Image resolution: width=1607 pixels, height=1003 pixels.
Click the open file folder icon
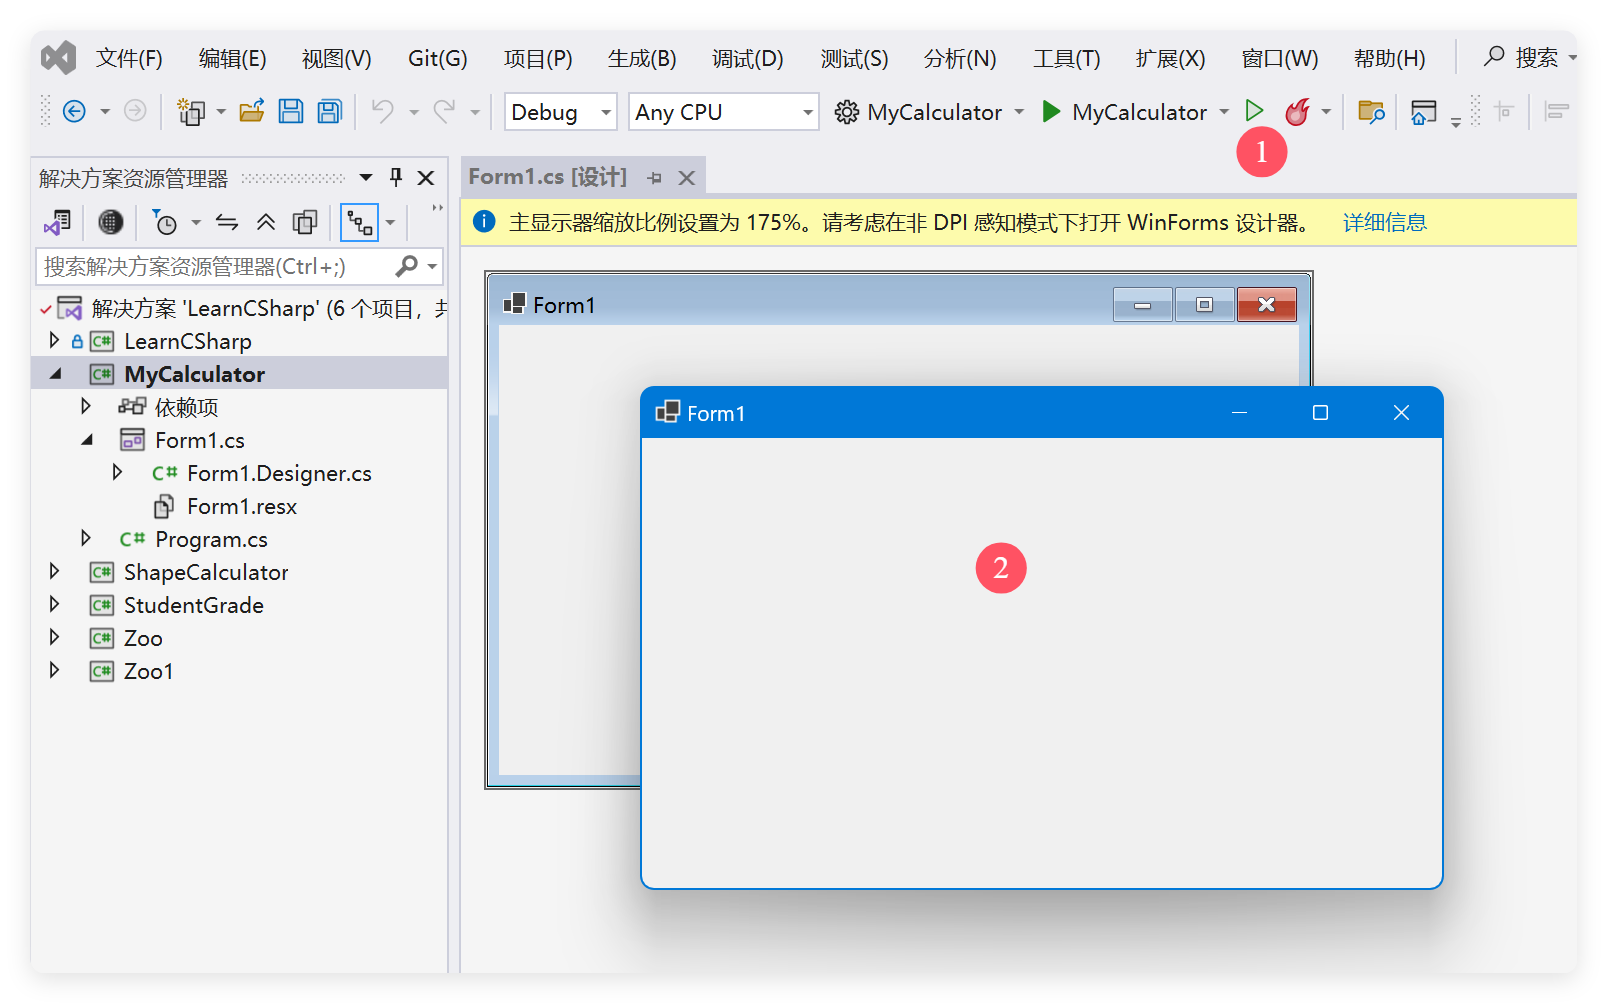(x=252, y=111)
